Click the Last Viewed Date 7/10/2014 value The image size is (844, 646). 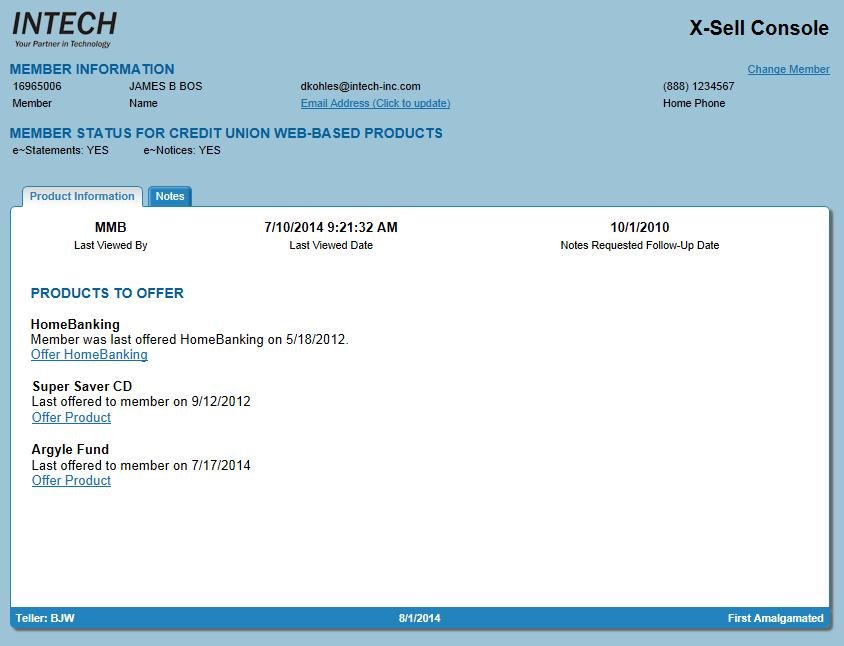coord(330,228)
